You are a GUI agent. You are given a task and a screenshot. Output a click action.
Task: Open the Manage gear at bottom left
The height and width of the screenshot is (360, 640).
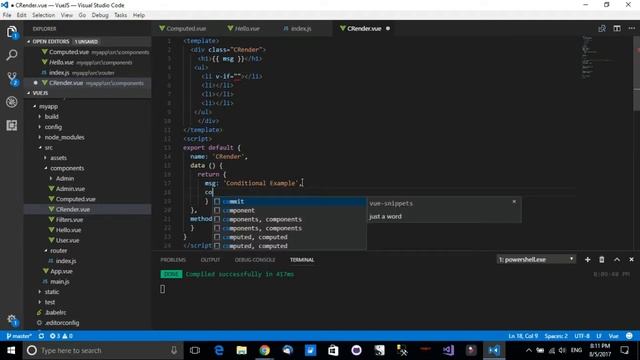point(12,320)
